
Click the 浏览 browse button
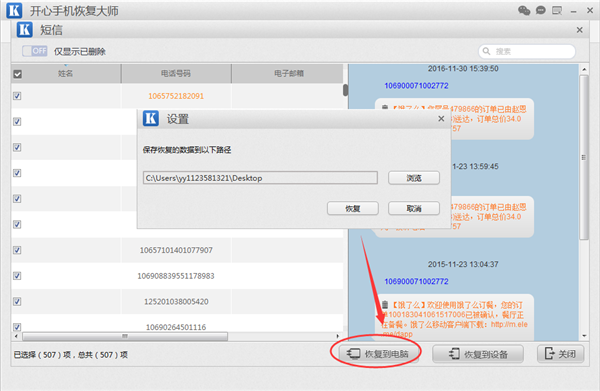click(414, 178)
